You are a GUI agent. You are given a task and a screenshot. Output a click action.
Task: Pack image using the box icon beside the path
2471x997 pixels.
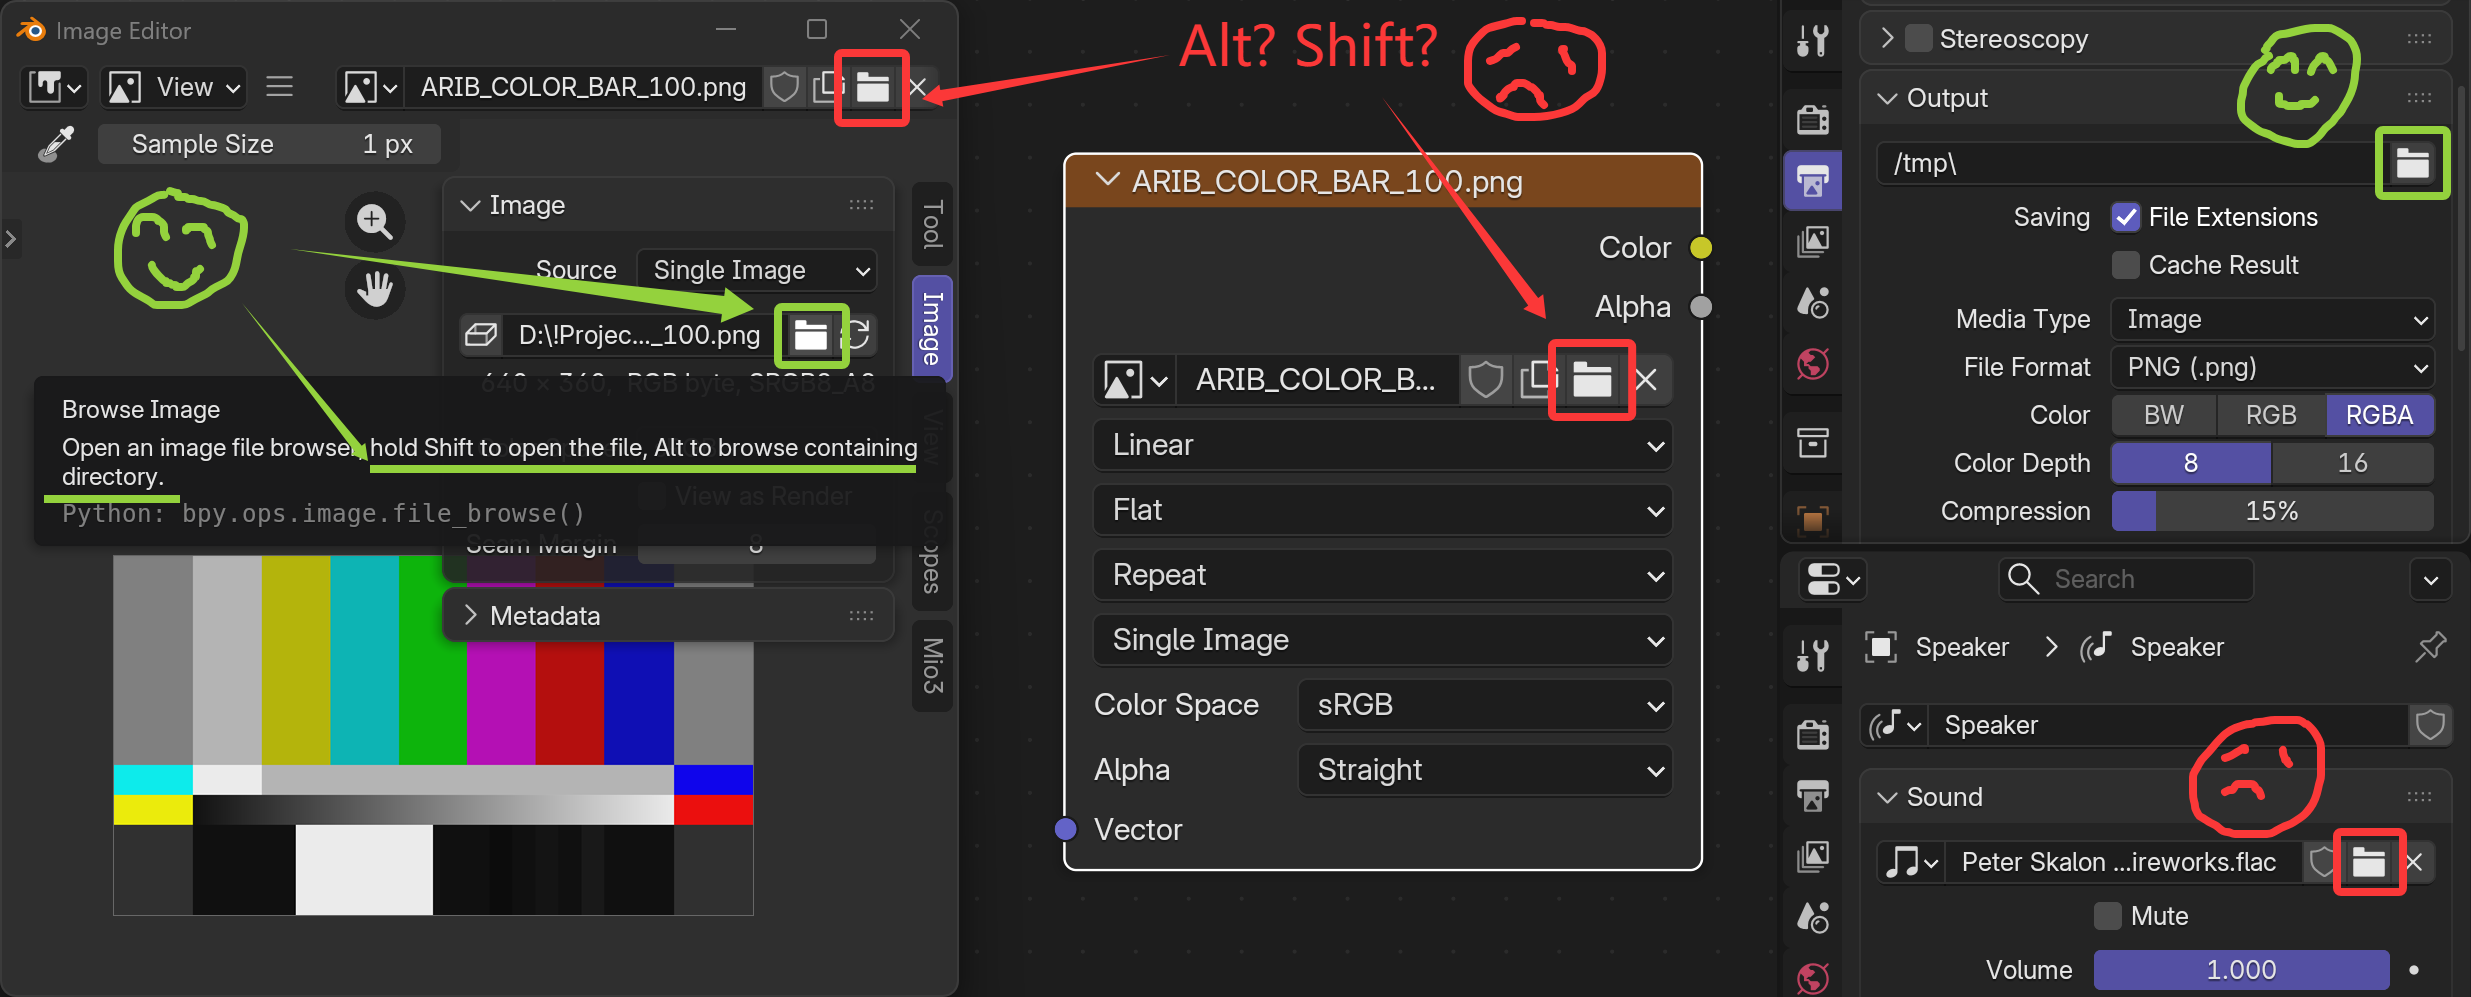481,335
